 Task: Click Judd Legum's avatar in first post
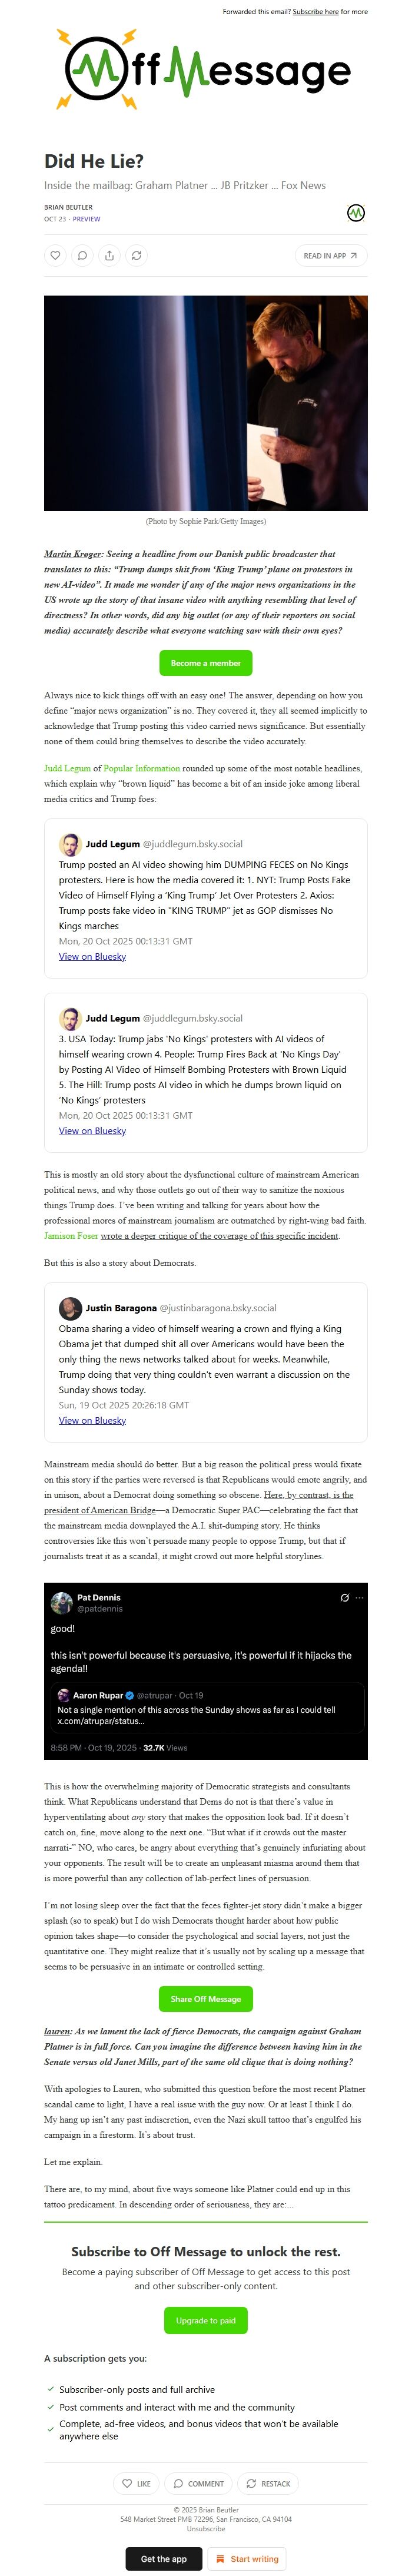coord(69,843)
